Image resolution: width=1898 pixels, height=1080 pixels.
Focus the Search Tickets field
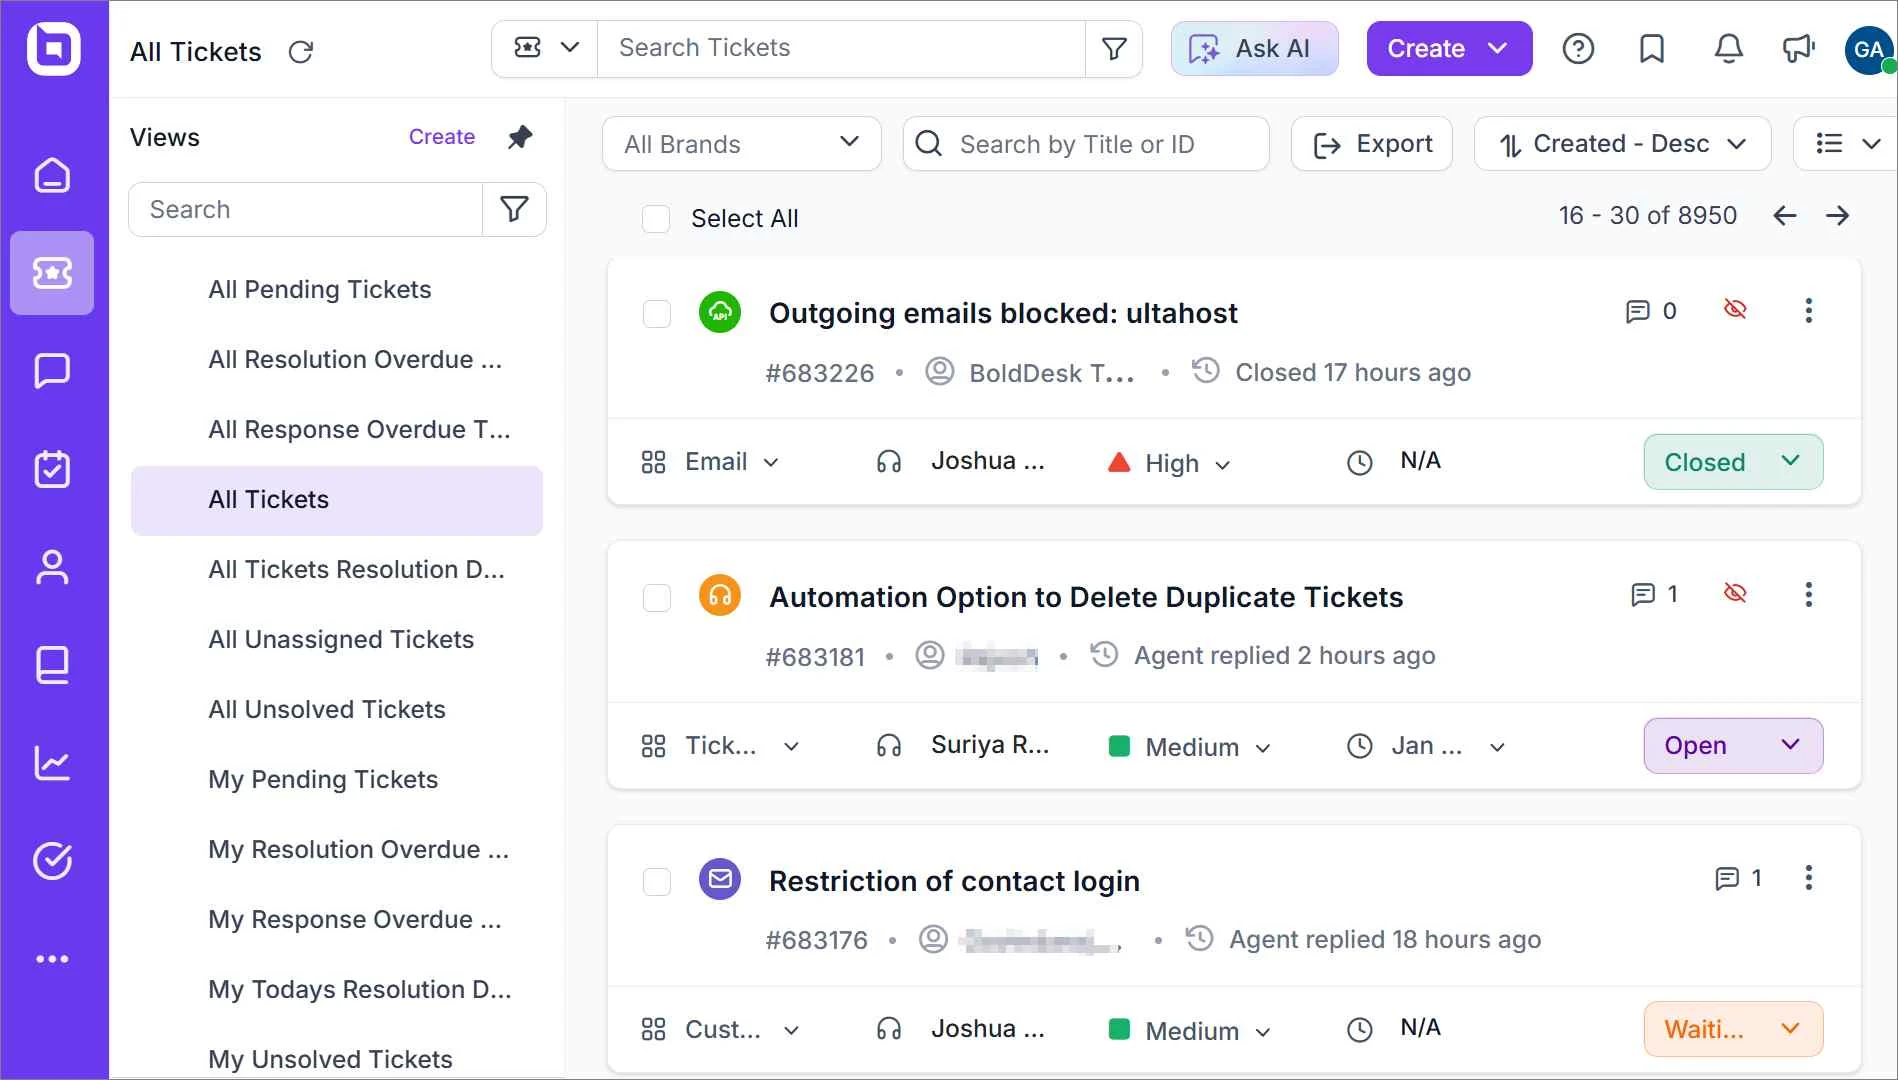click(841, 48)
